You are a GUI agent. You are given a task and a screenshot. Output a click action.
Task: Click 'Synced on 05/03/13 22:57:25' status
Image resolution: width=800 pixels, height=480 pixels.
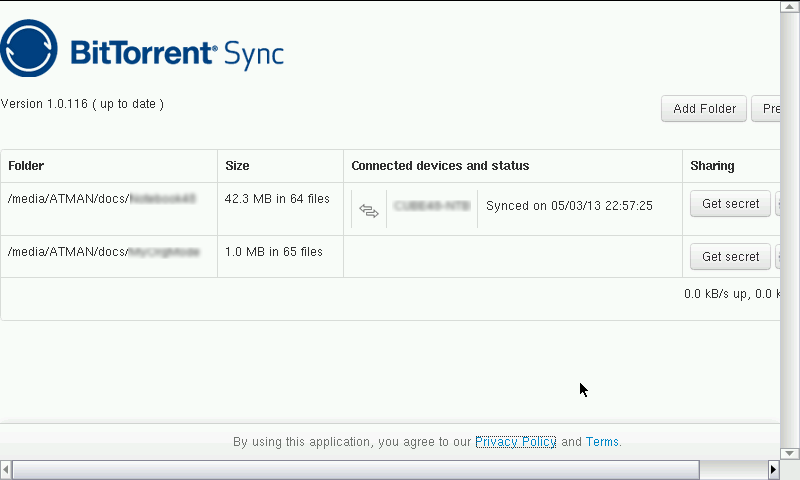click(x=569, y=206)
